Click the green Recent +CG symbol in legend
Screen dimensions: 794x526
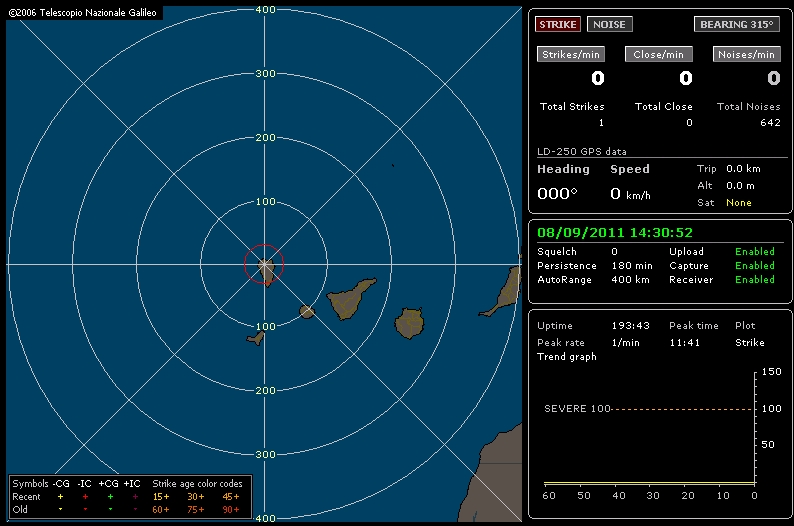110,496
